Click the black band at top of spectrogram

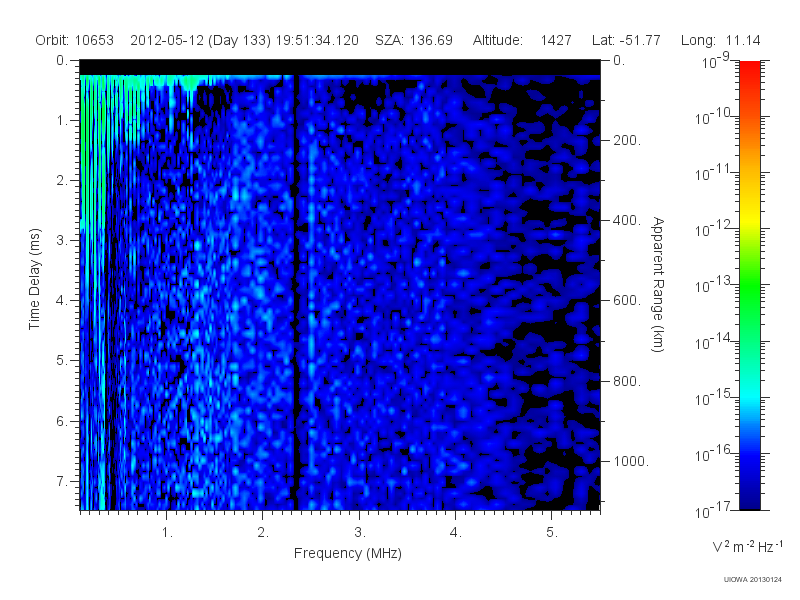click(x=340, y=68)
